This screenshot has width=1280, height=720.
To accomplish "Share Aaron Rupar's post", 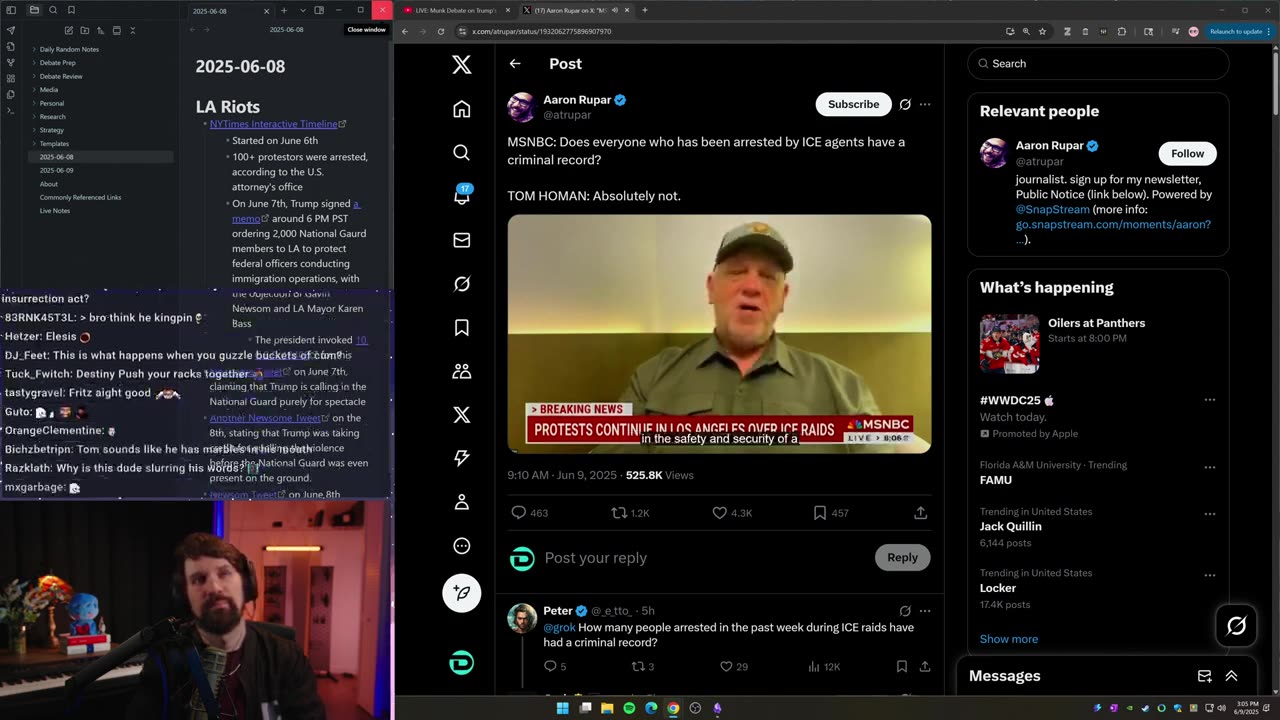I will (920, 513).
